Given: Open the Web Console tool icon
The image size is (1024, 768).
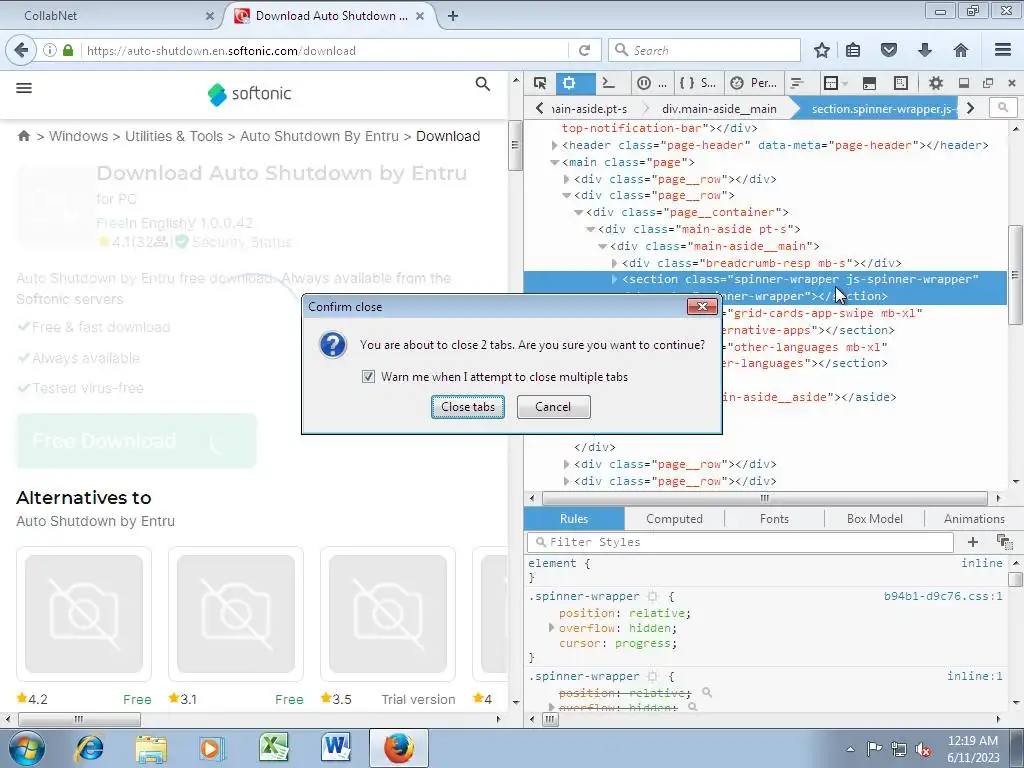Looking at the screenshot, I should (x=609, y=83).
